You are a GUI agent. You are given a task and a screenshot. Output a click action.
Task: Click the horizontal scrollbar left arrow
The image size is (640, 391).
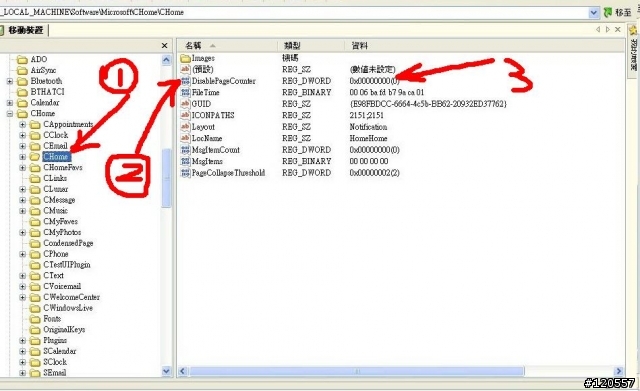pyautogui.click(x=182, y=371)
